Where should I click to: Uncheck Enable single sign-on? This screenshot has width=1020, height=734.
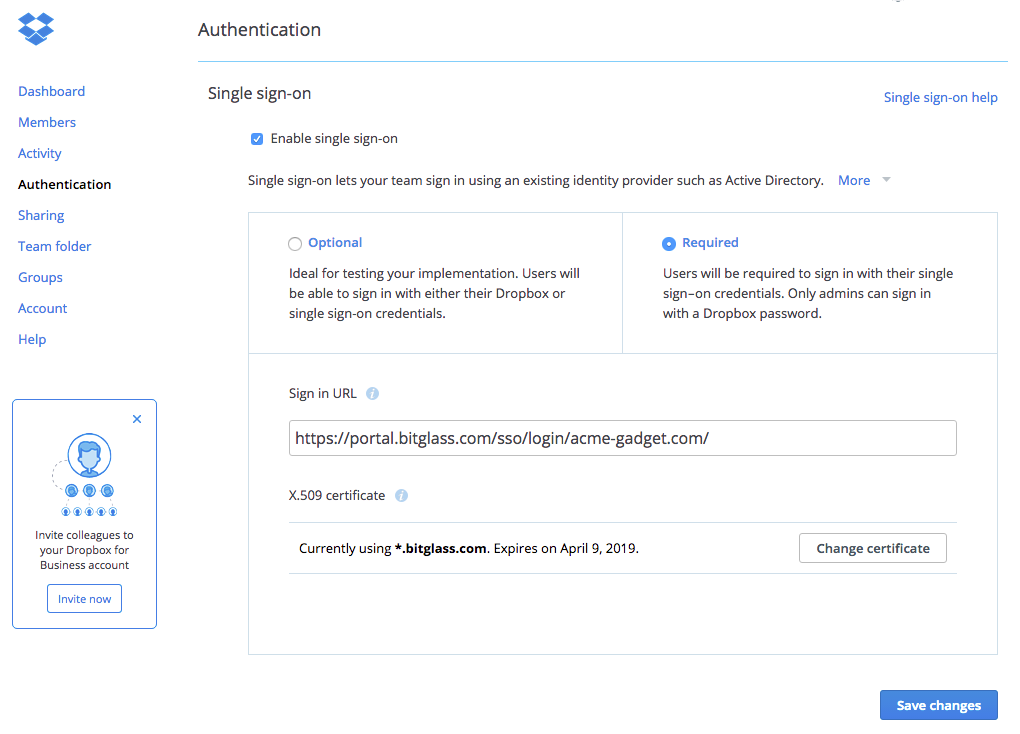[257, 138]
